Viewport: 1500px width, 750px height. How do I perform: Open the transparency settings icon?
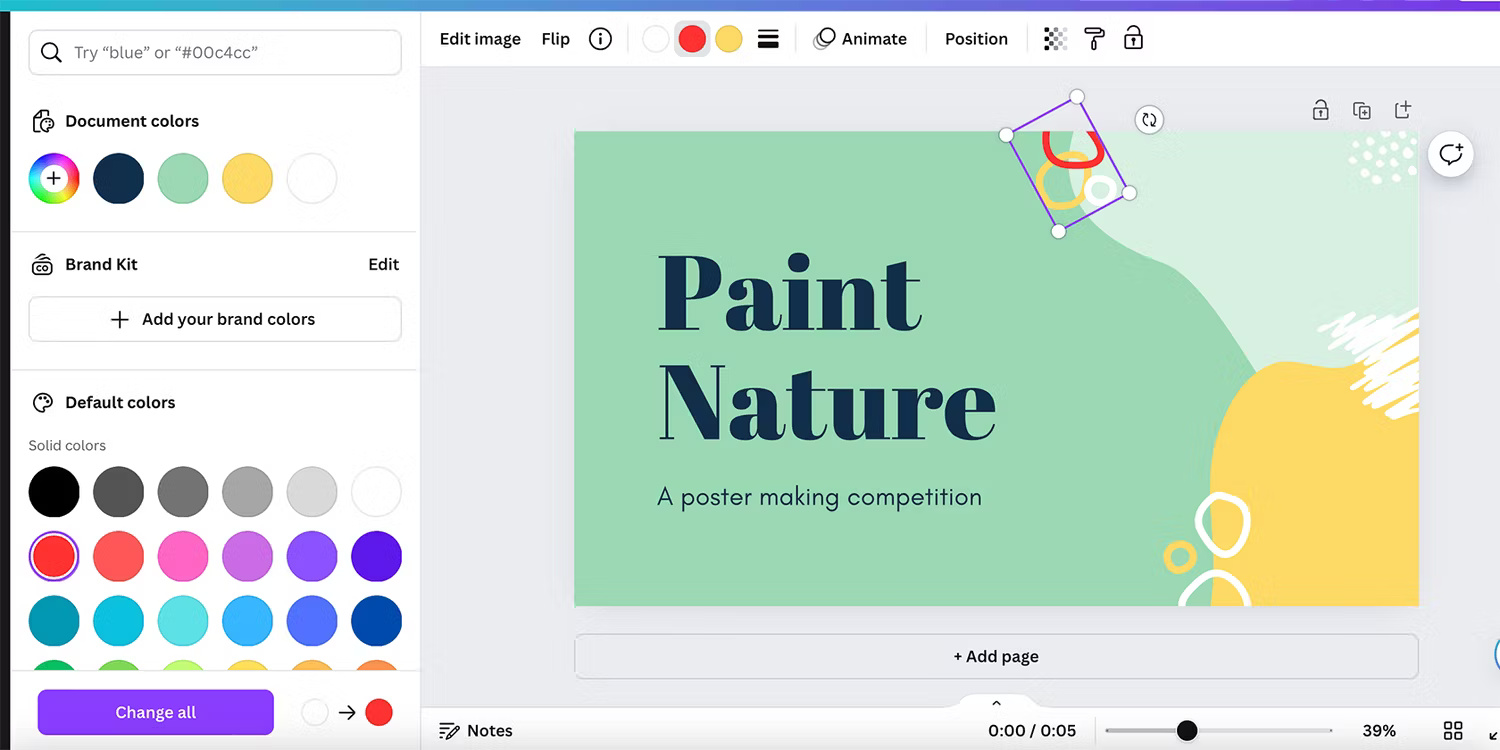tap(1055, 39)
